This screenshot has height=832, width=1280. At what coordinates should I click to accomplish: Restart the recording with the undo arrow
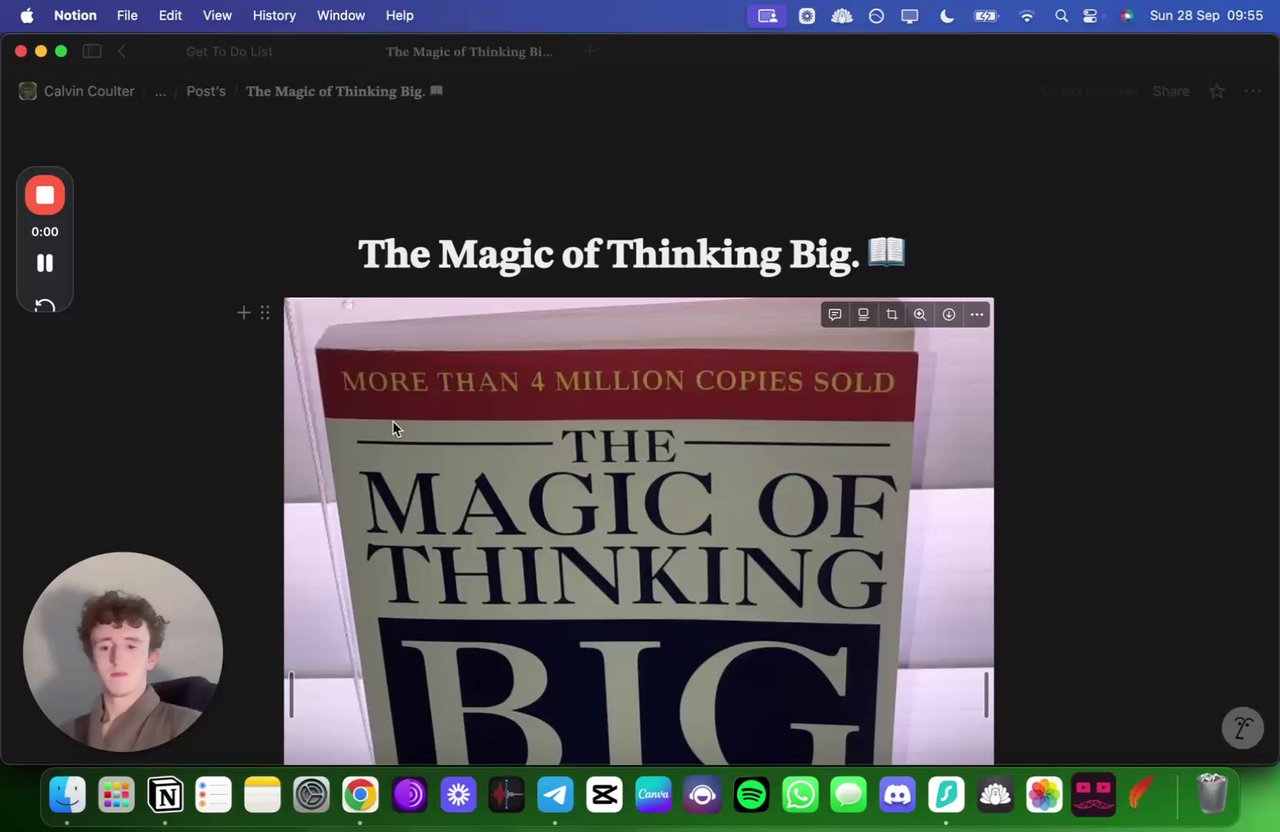pyautogui.click(x=45, y=305)
